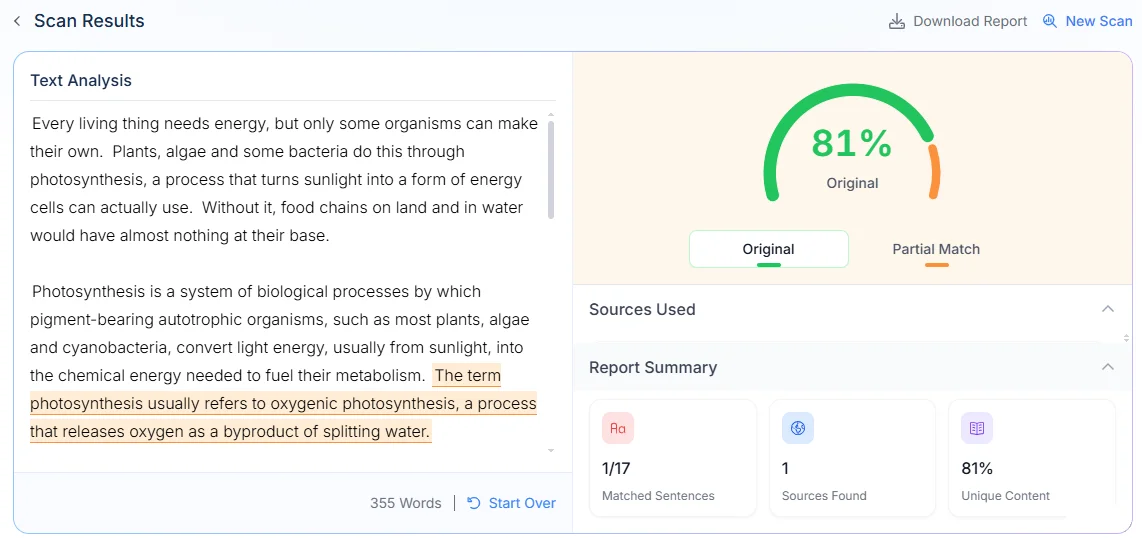Click the text analysis scrollbar thumb

coord(551,170)
